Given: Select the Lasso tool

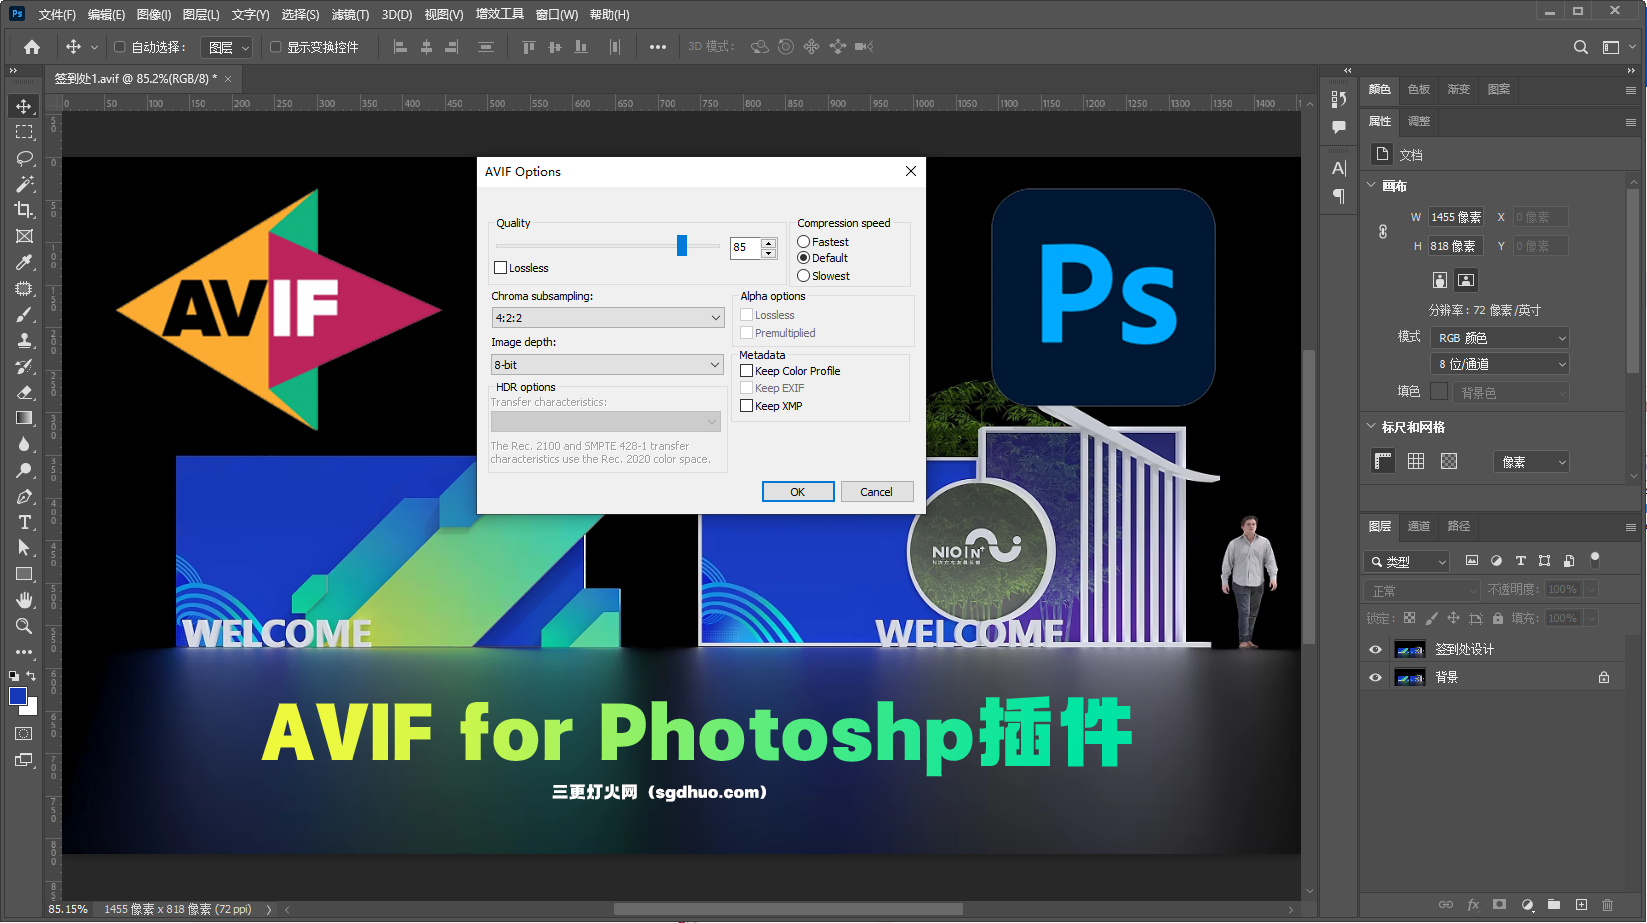Looking at the screenshot, I should [24, 158].
